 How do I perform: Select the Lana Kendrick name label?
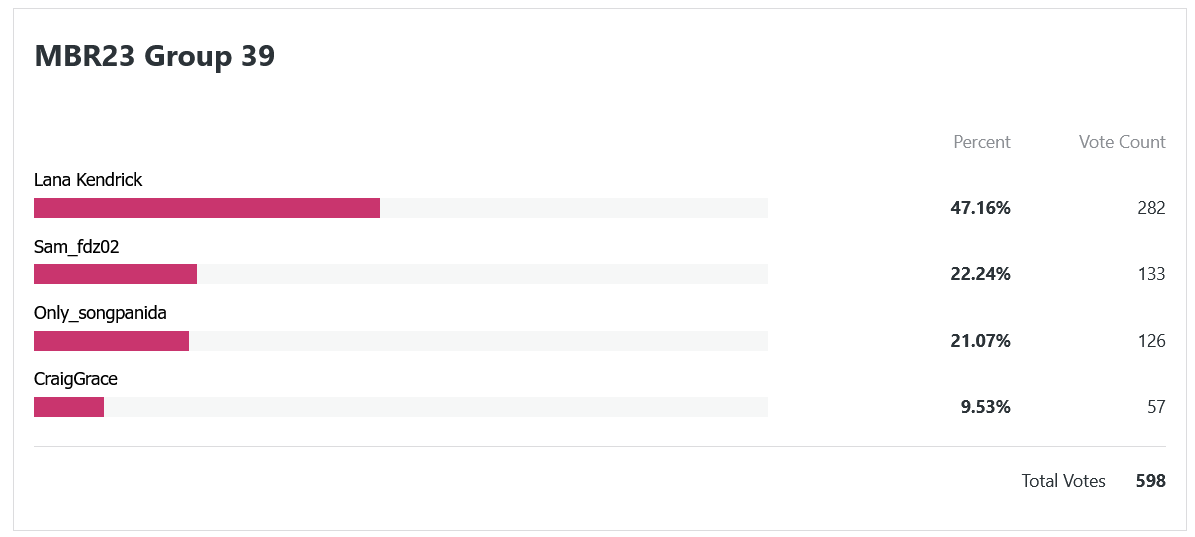(88, 181)
